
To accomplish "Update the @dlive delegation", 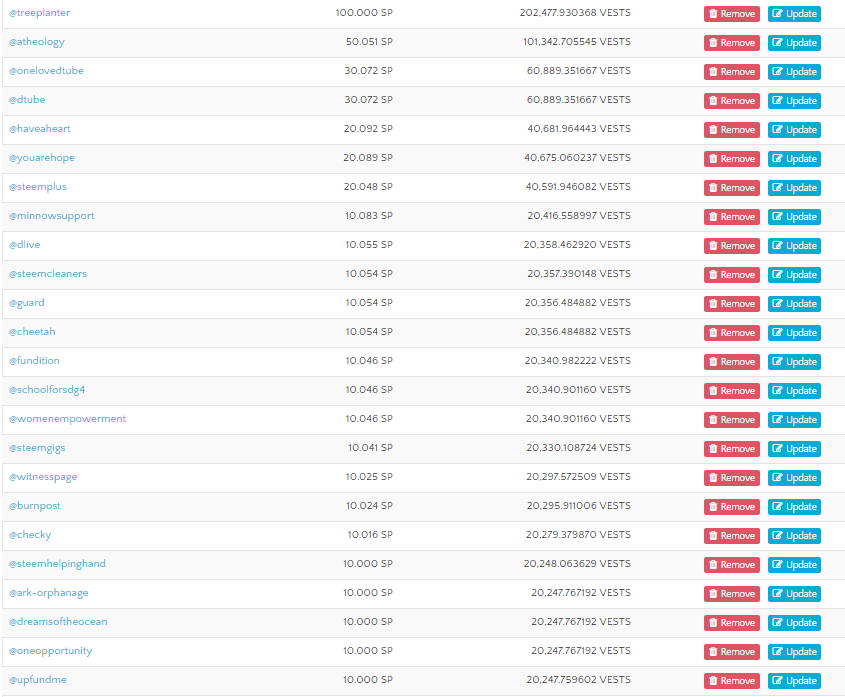I will tap(794, 246).
